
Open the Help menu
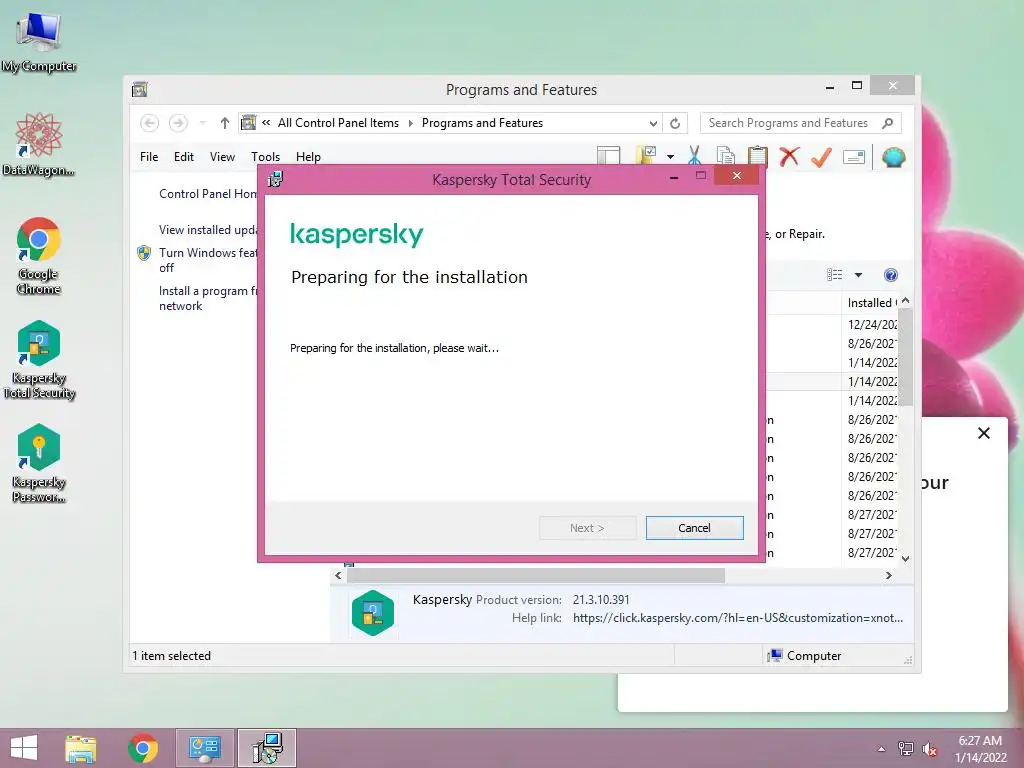[308, 157]
